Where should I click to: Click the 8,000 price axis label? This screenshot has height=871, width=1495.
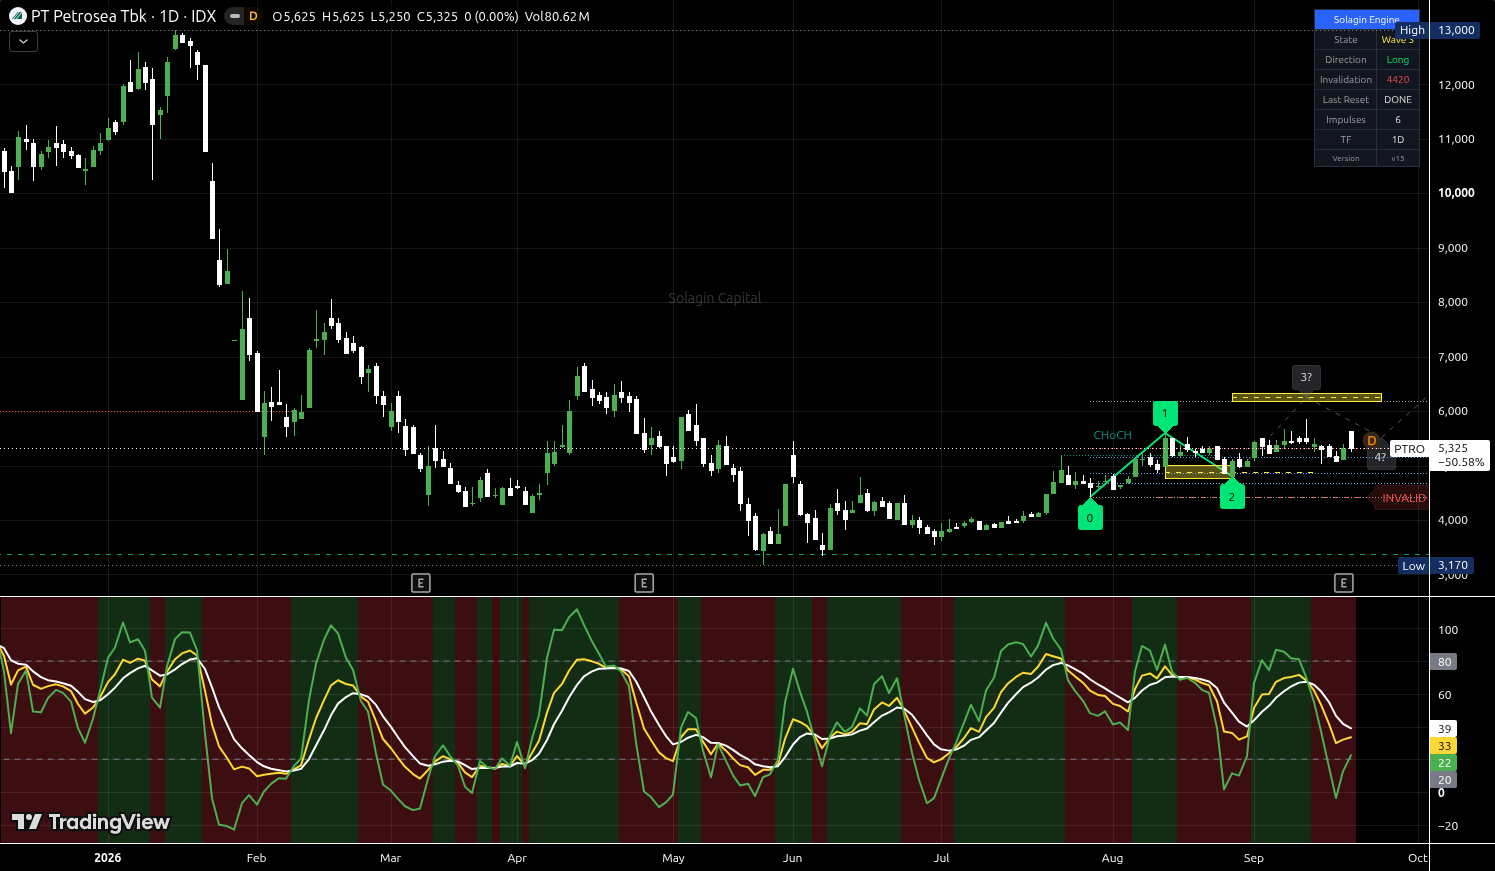click(1453, 302)
